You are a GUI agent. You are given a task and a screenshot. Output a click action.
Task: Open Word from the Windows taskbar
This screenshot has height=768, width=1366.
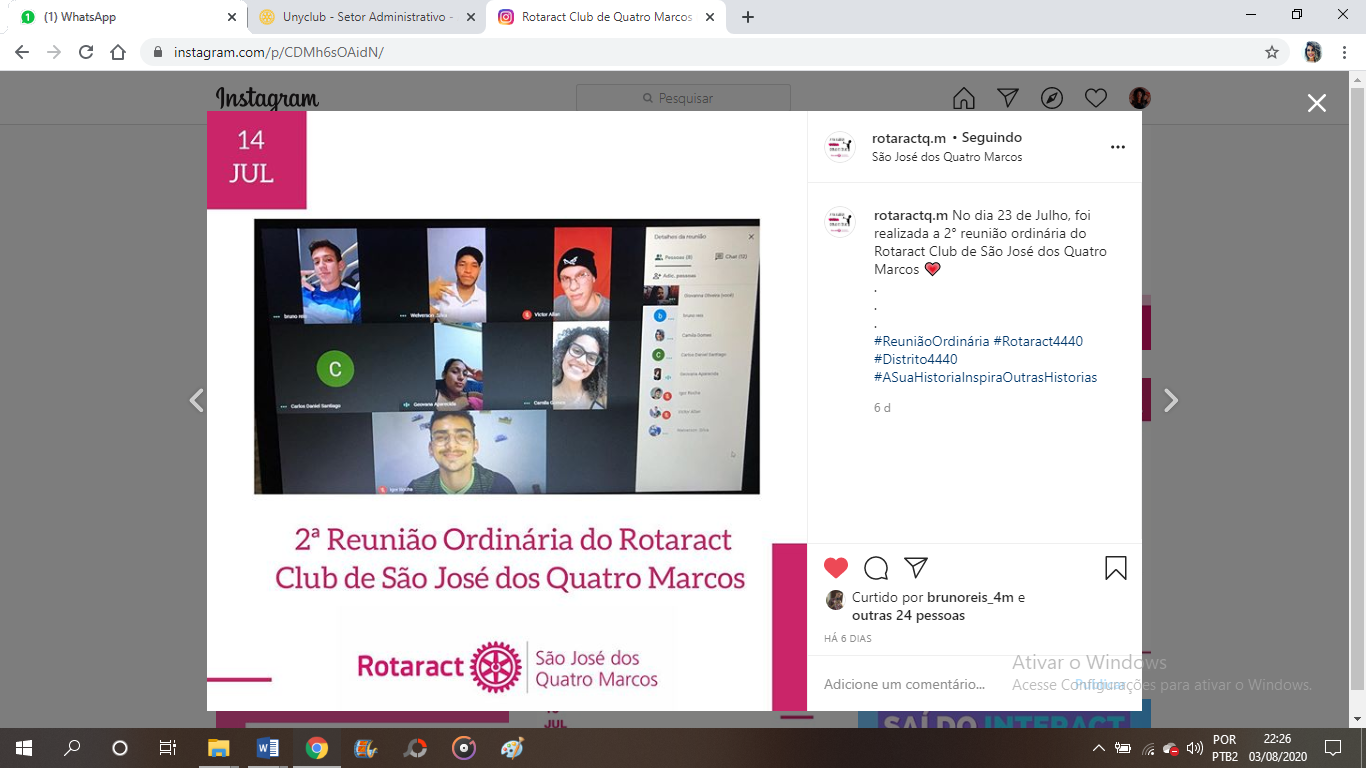267,748
